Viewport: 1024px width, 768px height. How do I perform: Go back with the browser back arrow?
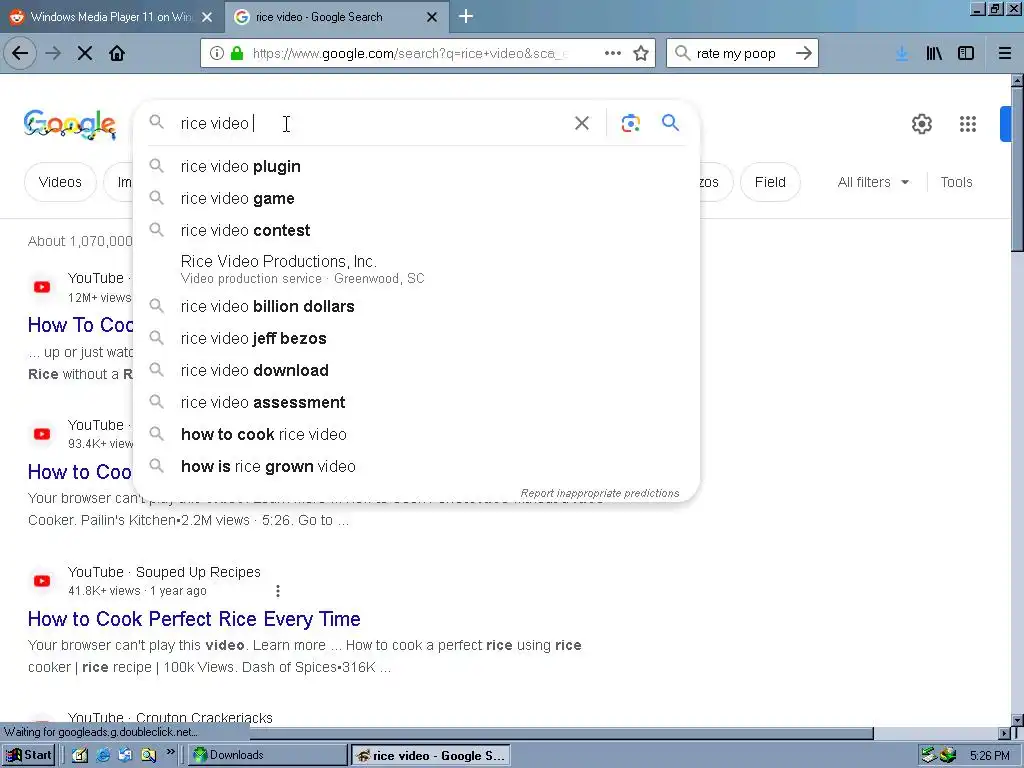point(20,53)
